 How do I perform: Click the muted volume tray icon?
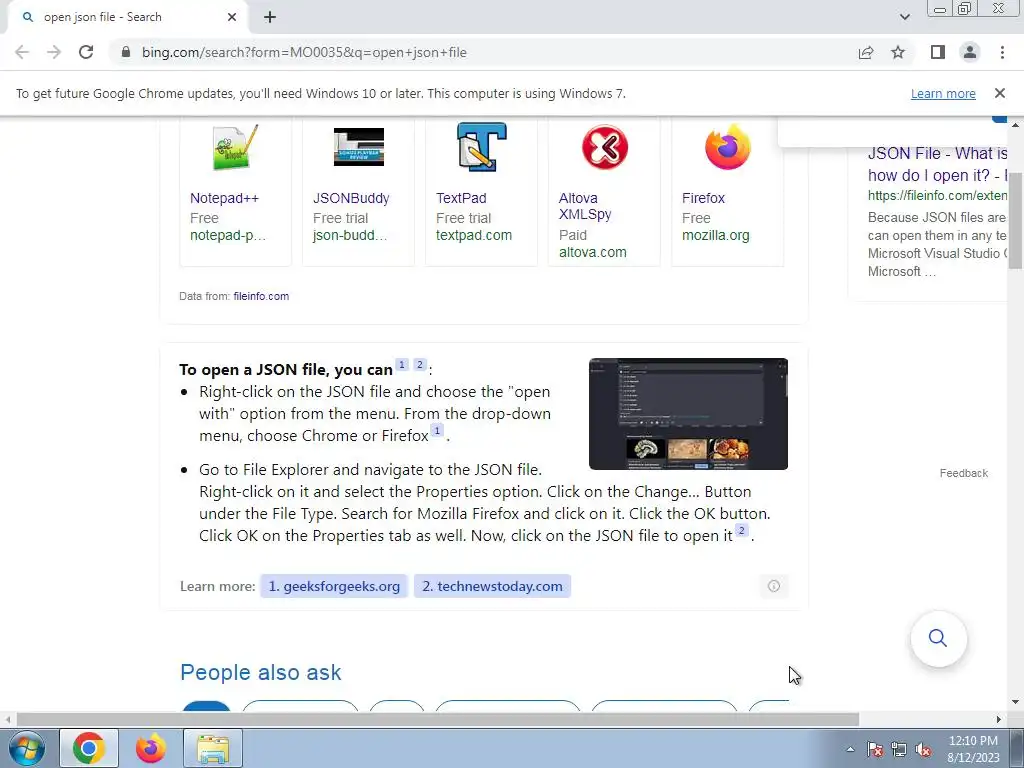[x=923, y=749]
